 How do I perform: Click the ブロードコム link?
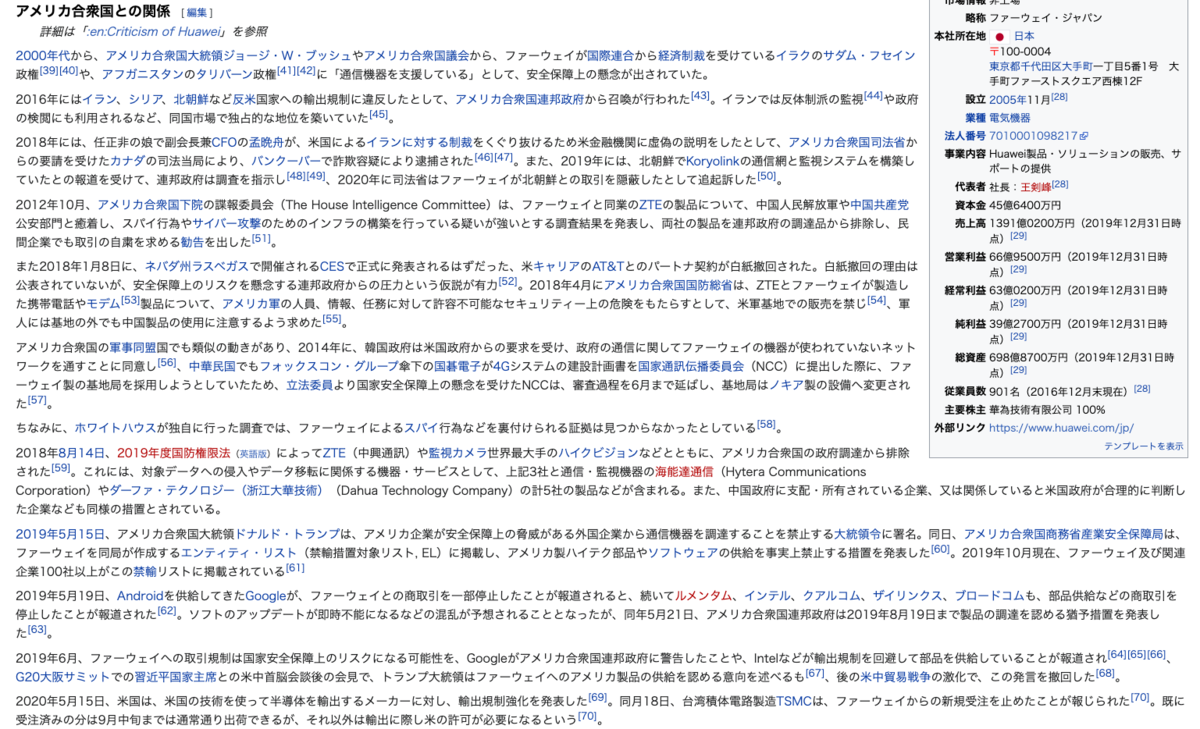click(x=988, y=595)
